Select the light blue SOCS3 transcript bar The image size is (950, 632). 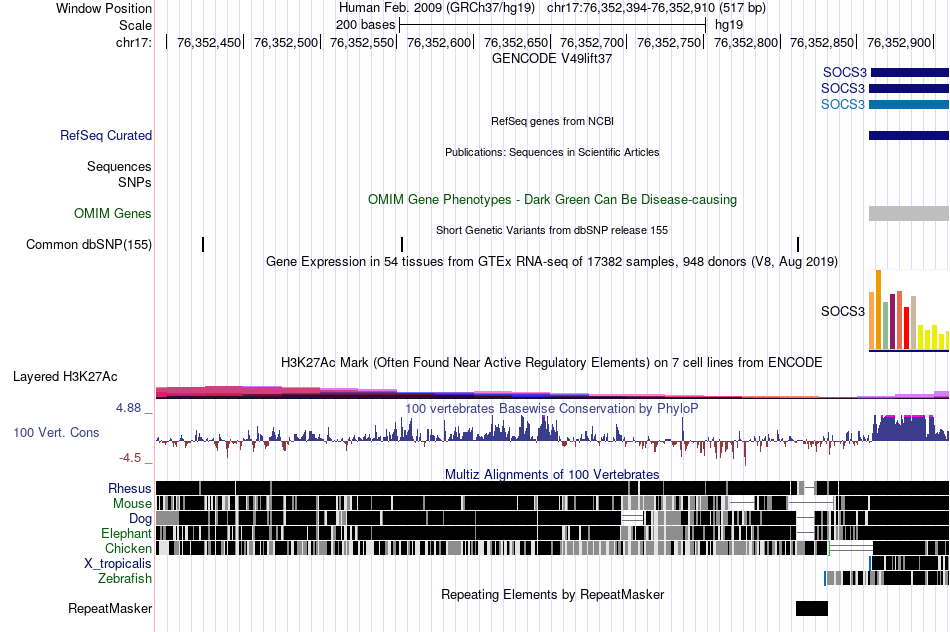(909, 104)
